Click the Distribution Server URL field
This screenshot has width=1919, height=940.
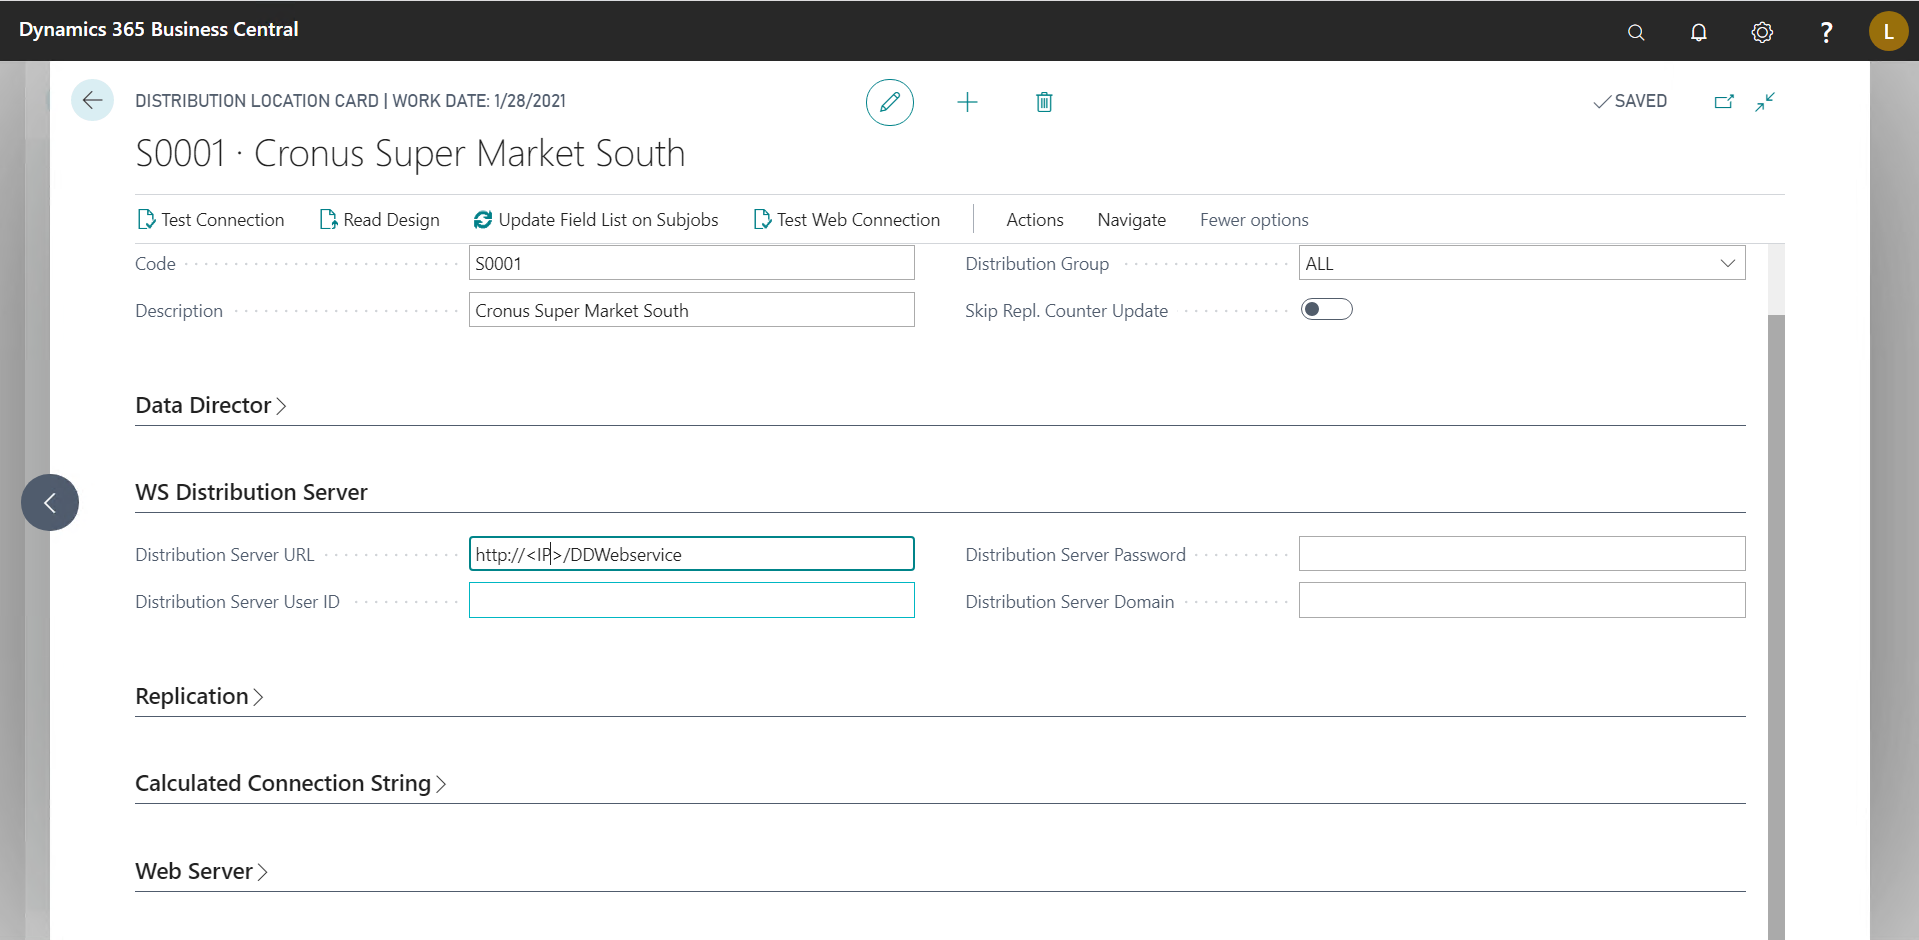691,554
